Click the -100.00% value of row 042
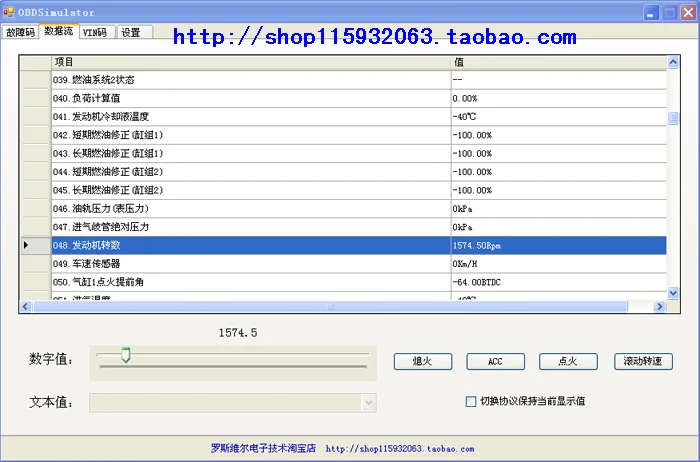This screenshot has height=462, width=700. [x=559, y=135]
